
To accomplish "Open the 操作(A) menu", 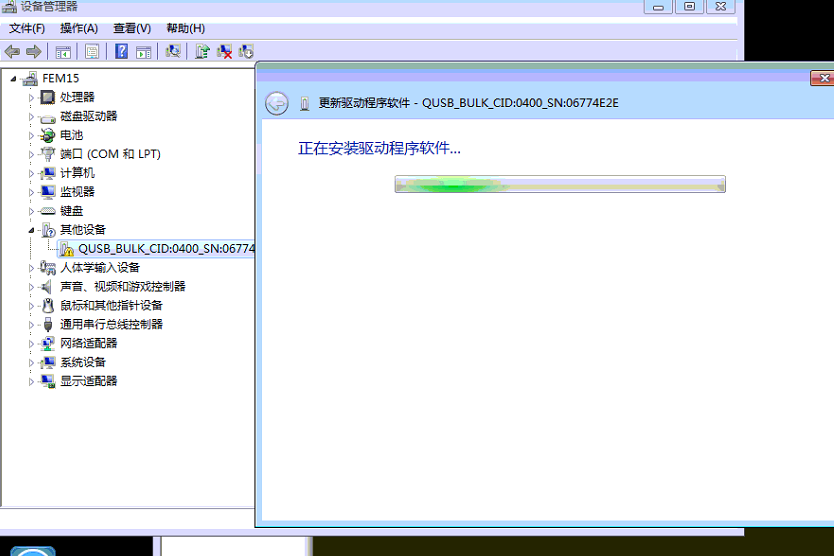I will 79,28.
